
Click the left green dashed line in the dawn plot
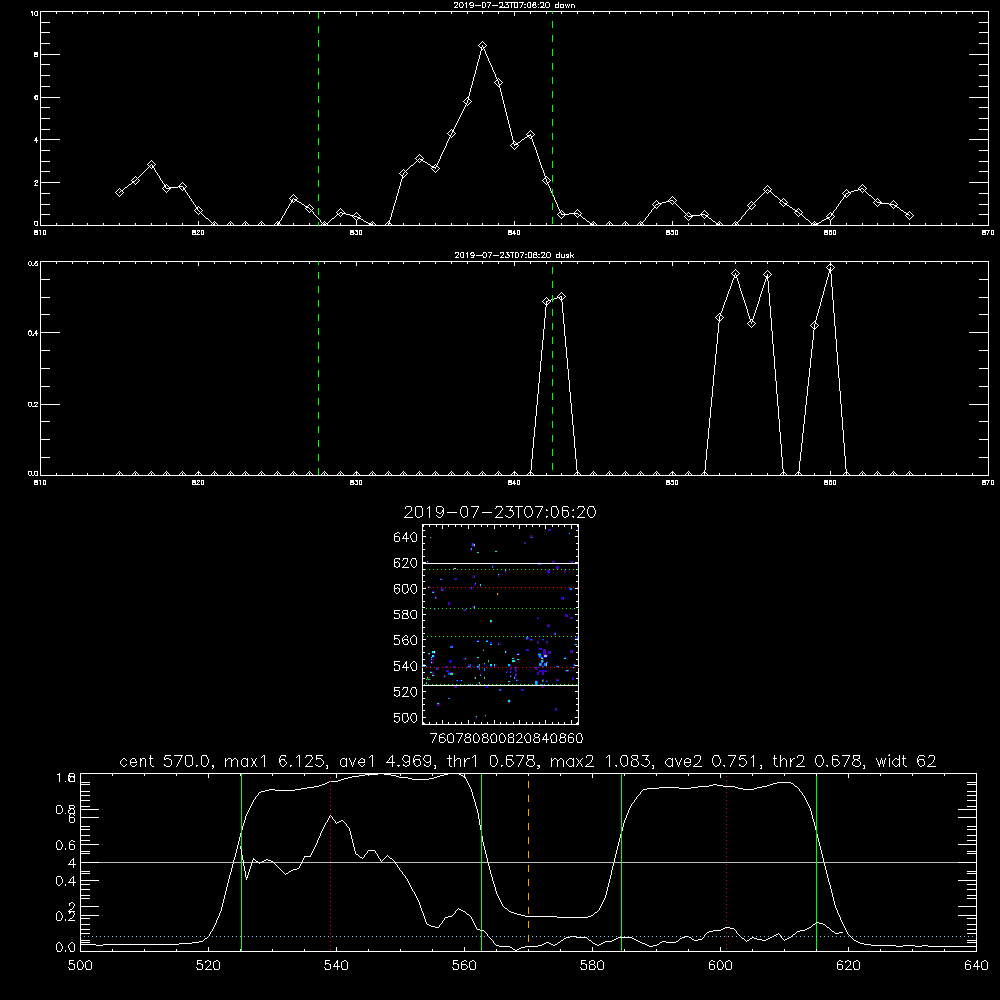click(319, 119)
